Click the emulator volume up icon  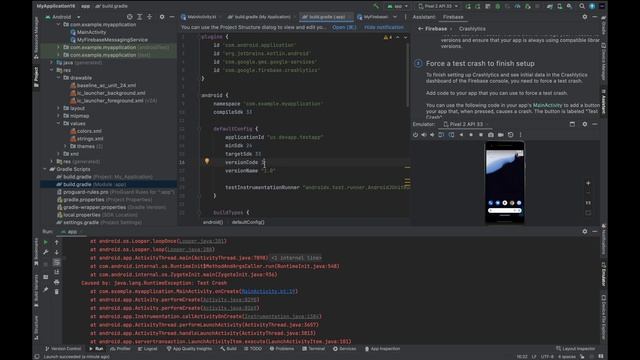[424, 135]
